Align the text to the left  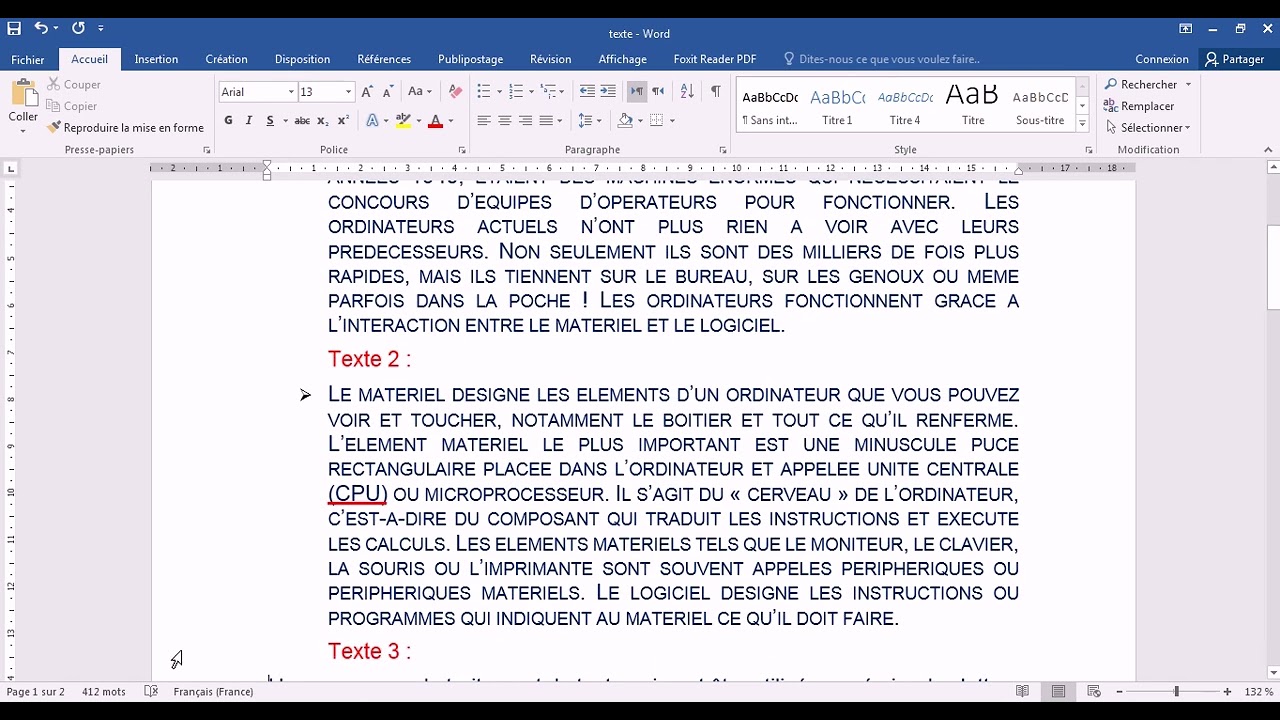pos(484,121)
